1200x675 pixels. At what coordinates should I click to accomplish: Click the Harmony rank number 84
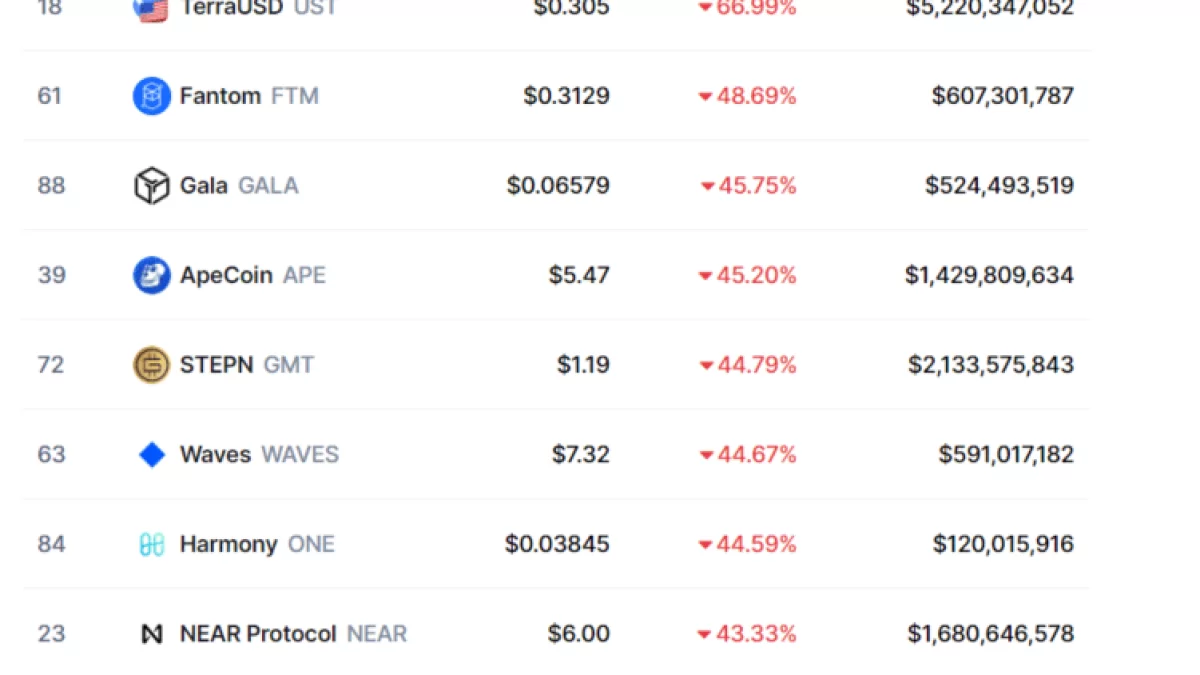tap(51, 544)
